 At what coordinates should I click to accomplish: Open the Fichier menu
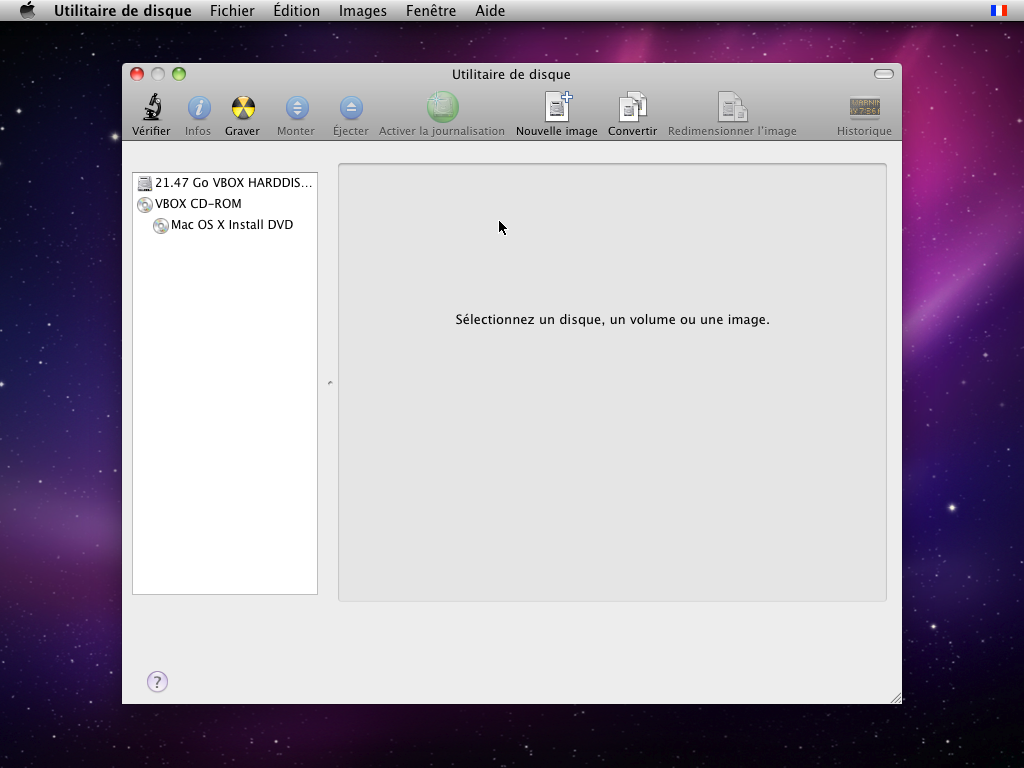(x=232, y=11)
